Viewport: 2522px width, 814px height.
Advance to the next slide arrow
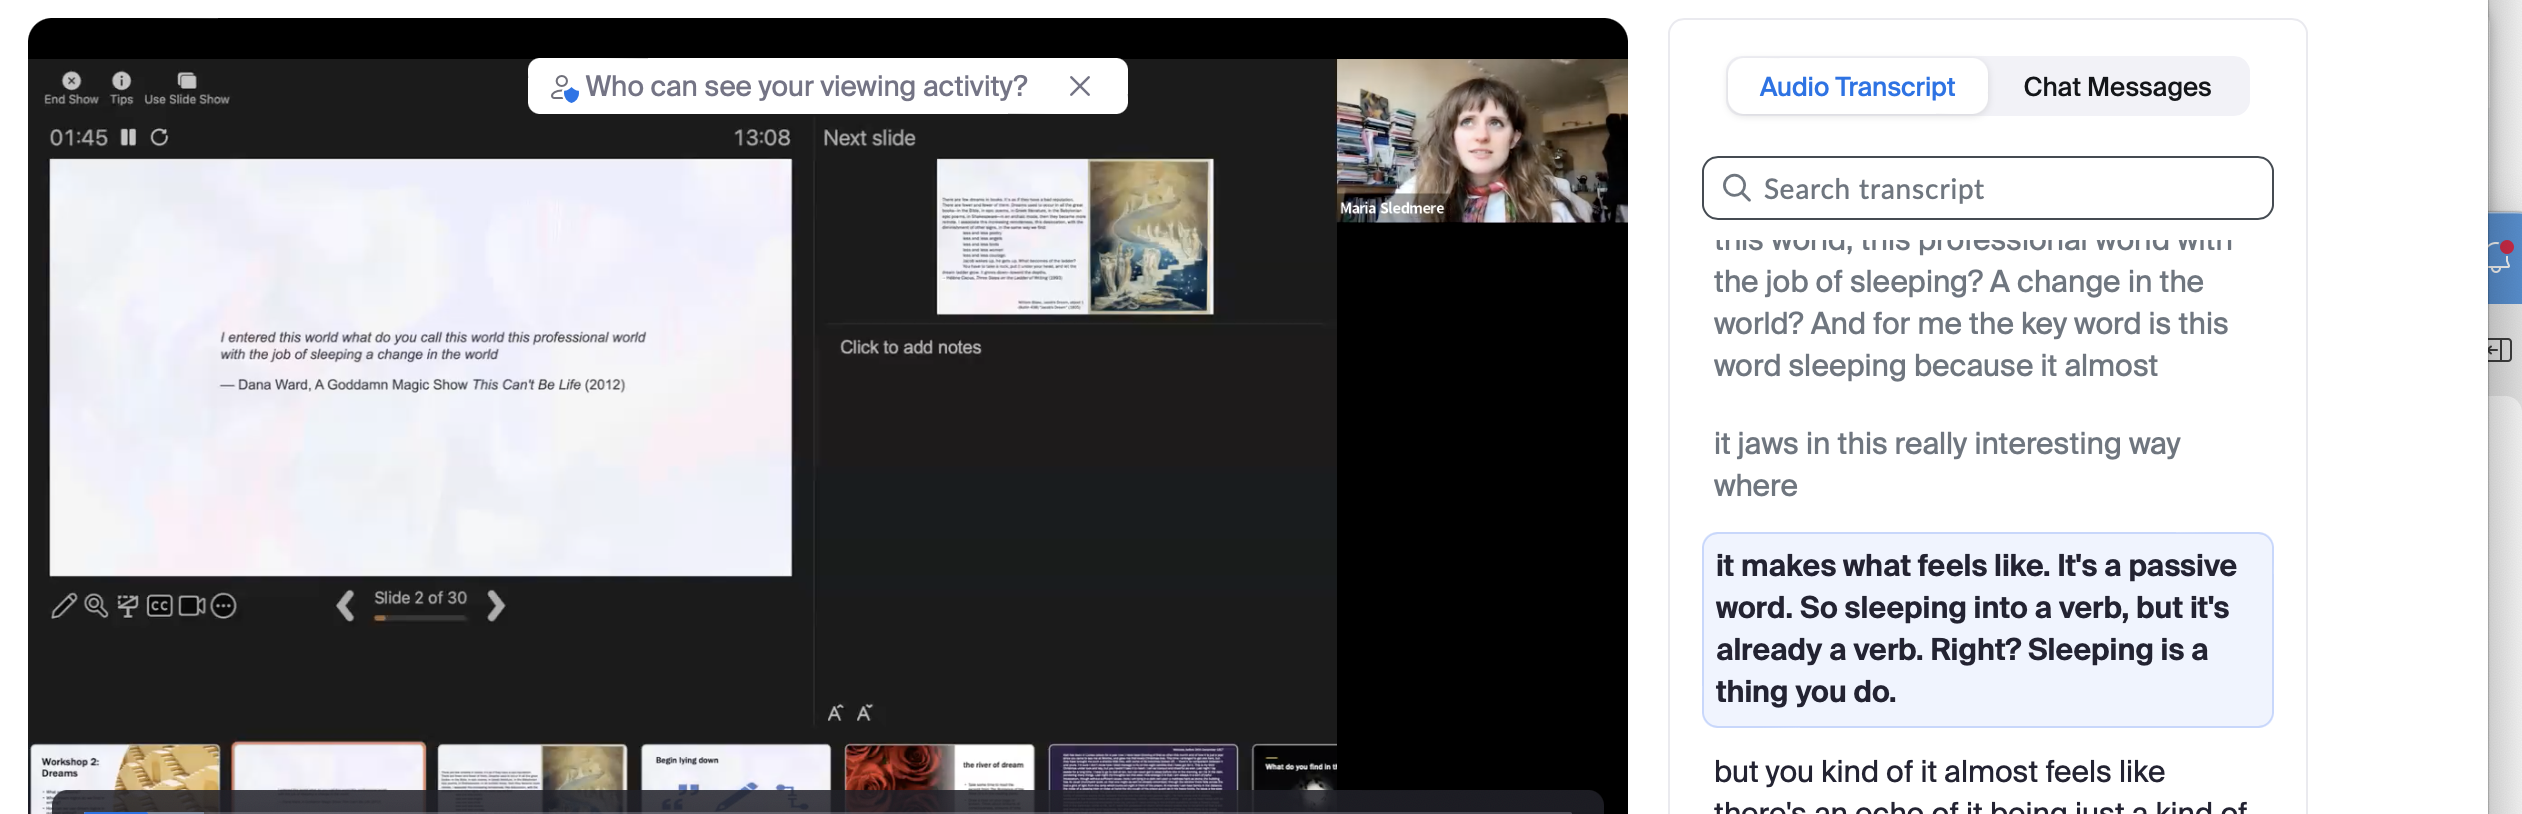point(495,606)
